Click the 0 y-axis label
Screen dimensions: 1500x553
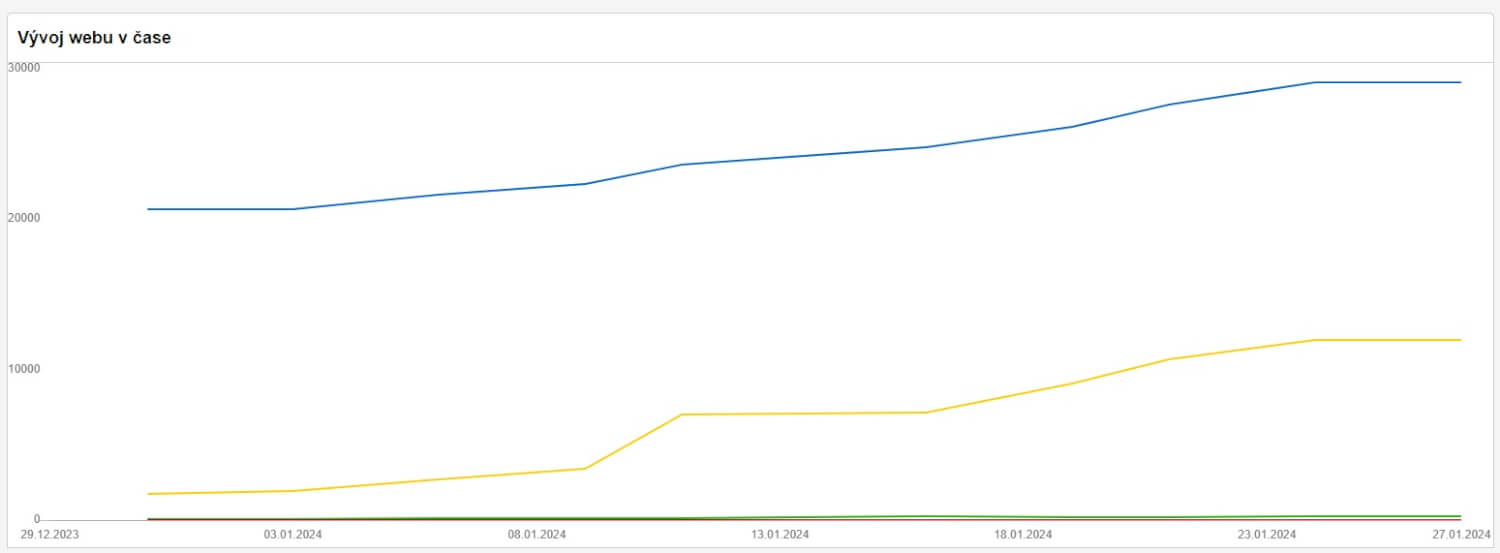36,519
